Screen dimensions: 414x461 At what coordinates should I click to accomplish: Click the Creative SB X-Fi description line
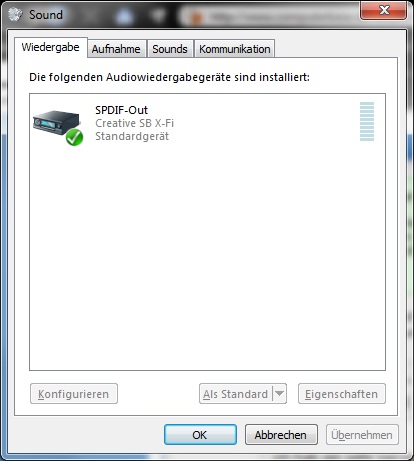[x=134, y=123]
